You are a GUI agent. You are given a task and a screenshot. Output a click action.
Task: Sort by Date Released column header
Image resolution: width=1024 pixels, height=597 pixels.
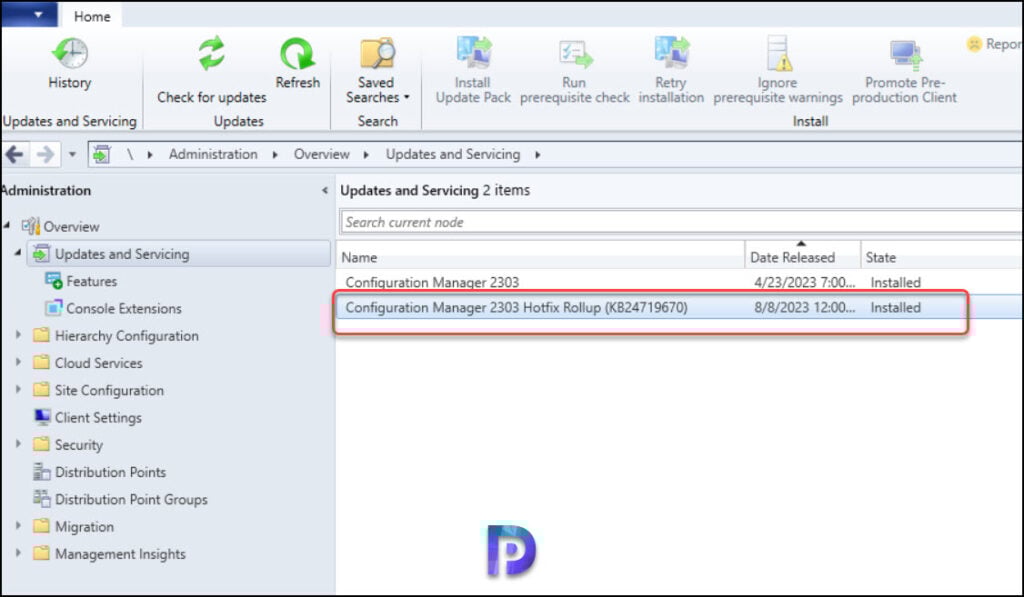[x=803, y=257]
